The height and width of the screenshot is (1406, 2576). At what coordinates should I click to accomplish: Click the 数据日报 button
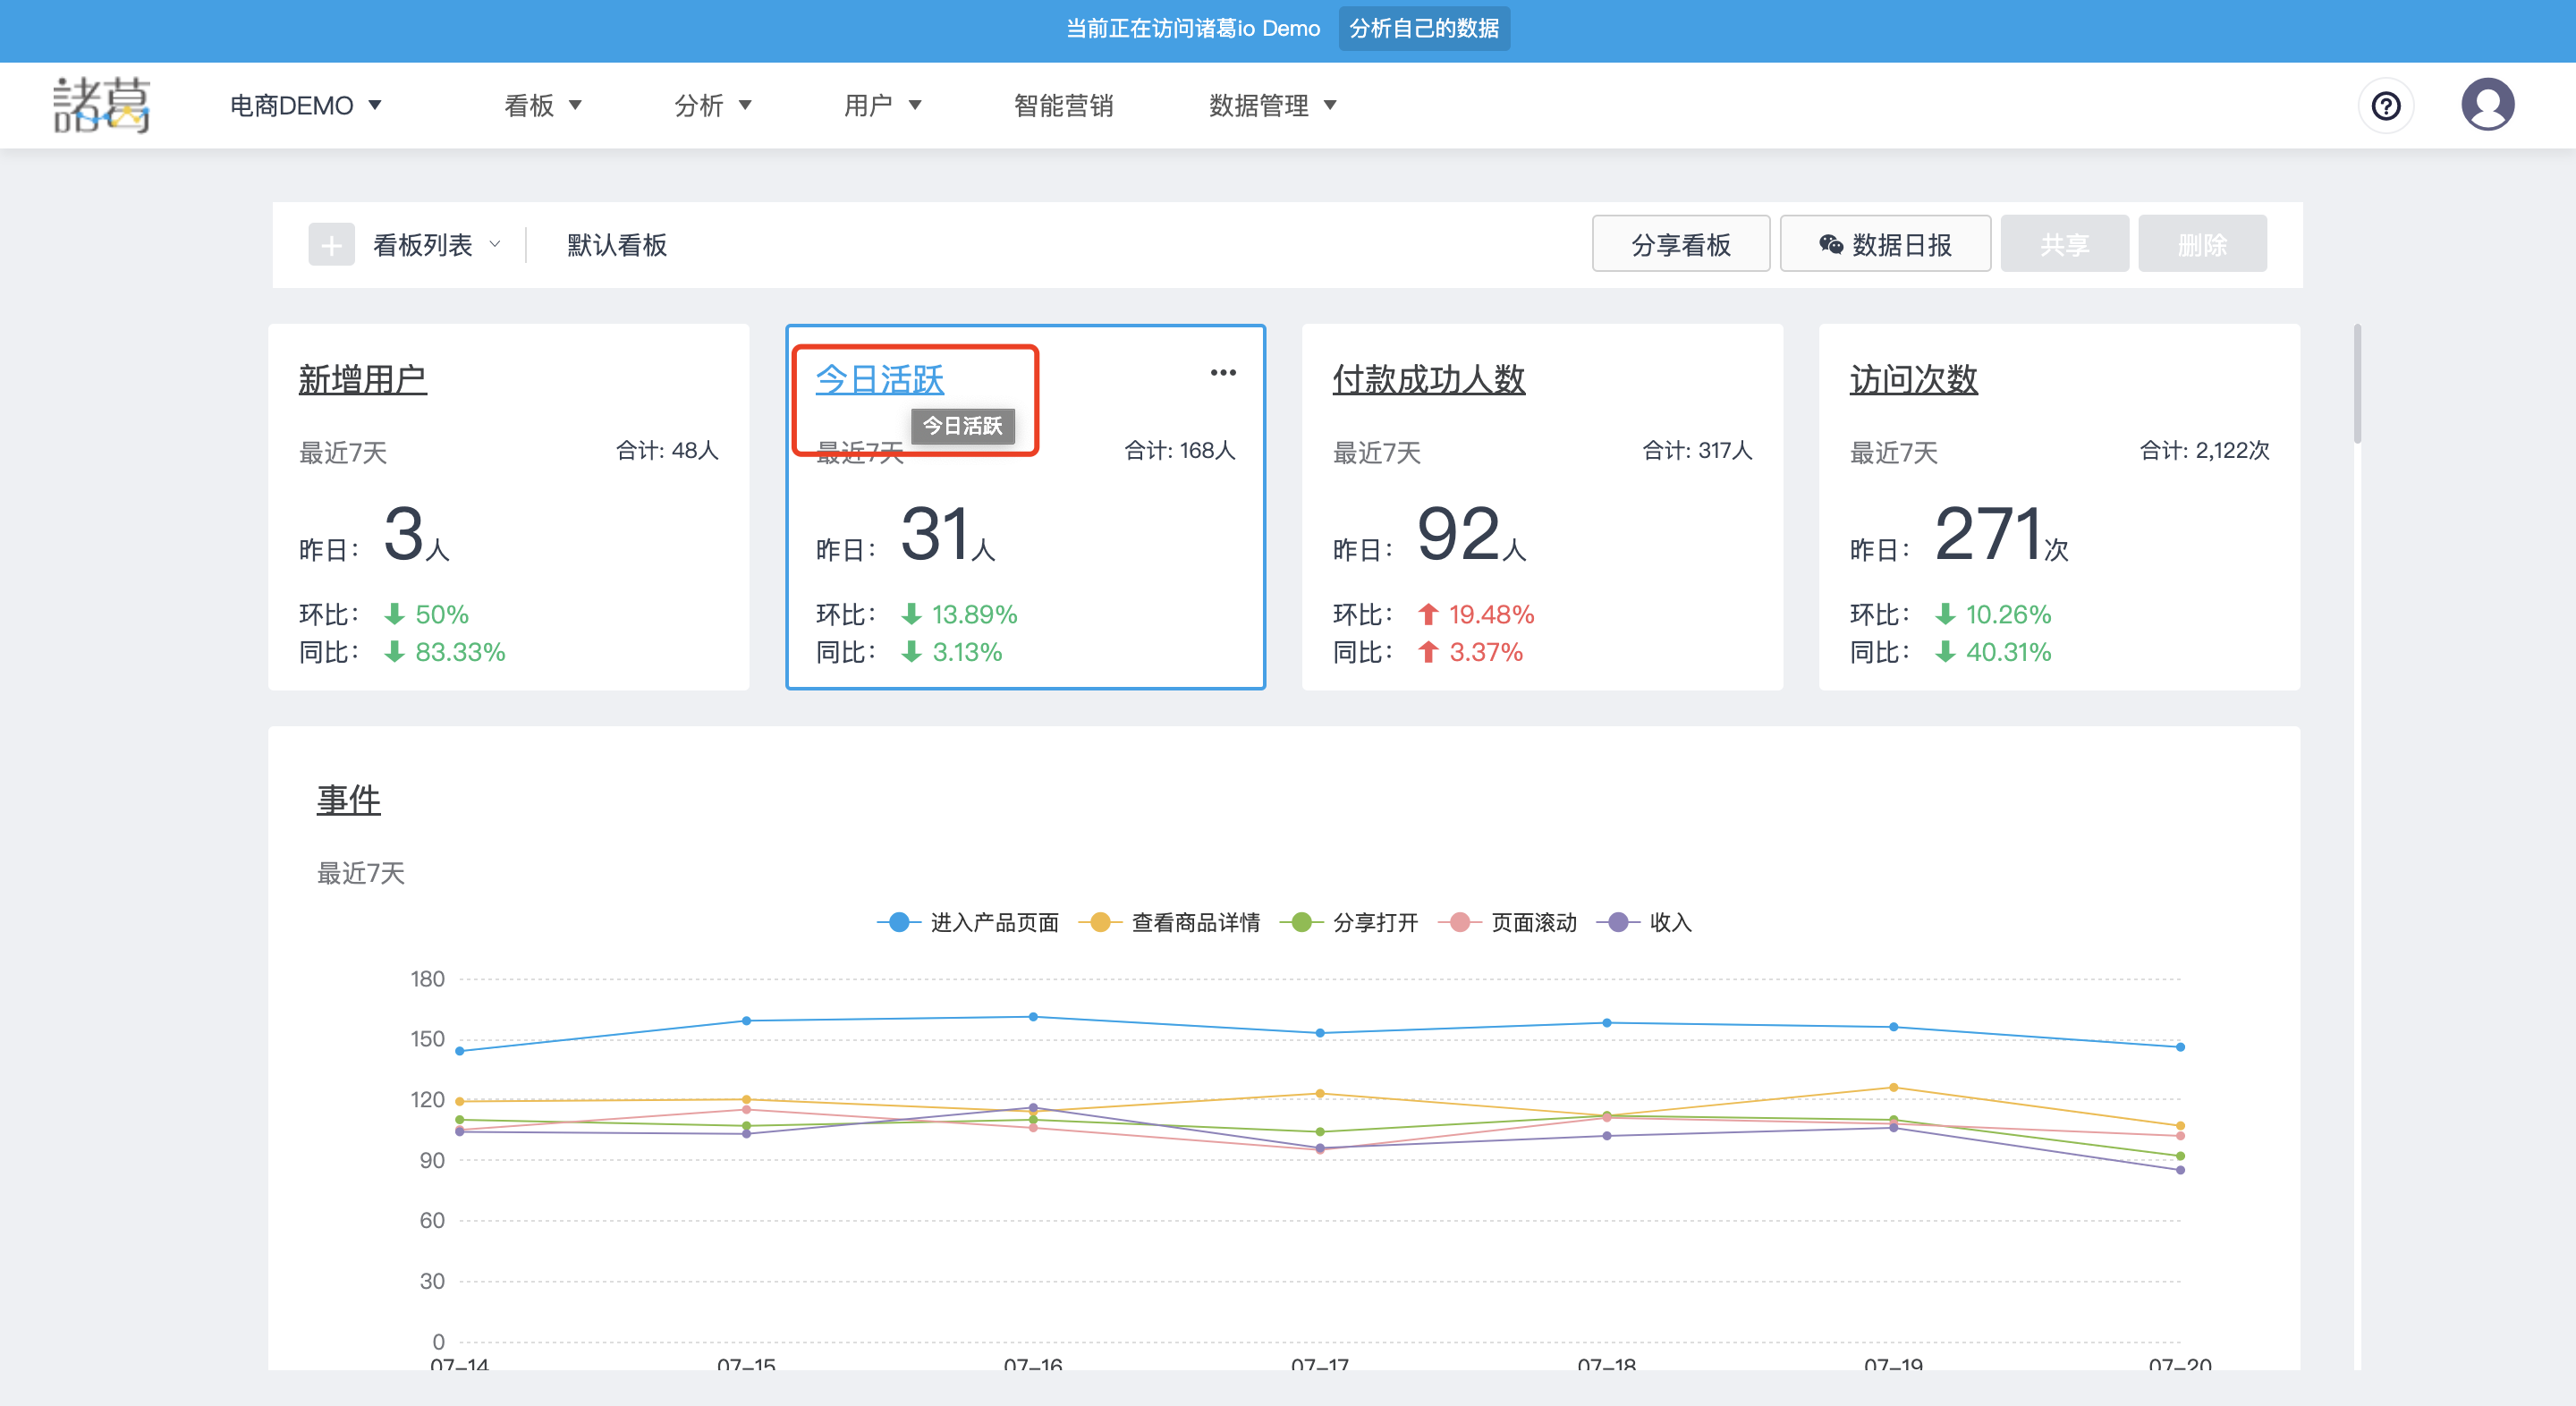click(1885, 244)
